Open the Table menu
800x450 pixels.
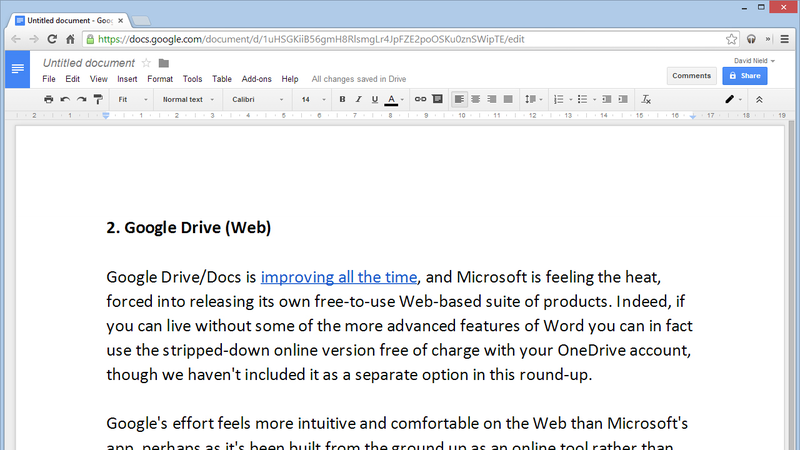coord(222,79)
